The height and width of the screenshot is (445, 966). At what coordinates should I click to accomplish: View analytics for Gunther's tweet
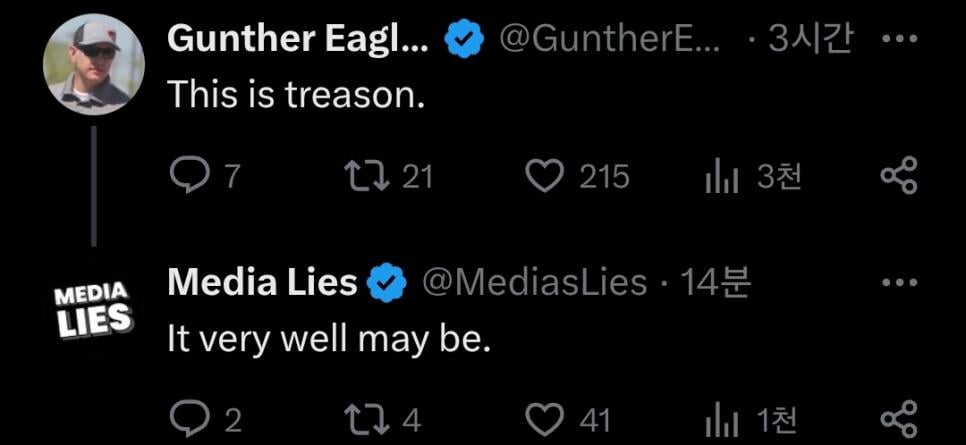[x=721, y=177]
